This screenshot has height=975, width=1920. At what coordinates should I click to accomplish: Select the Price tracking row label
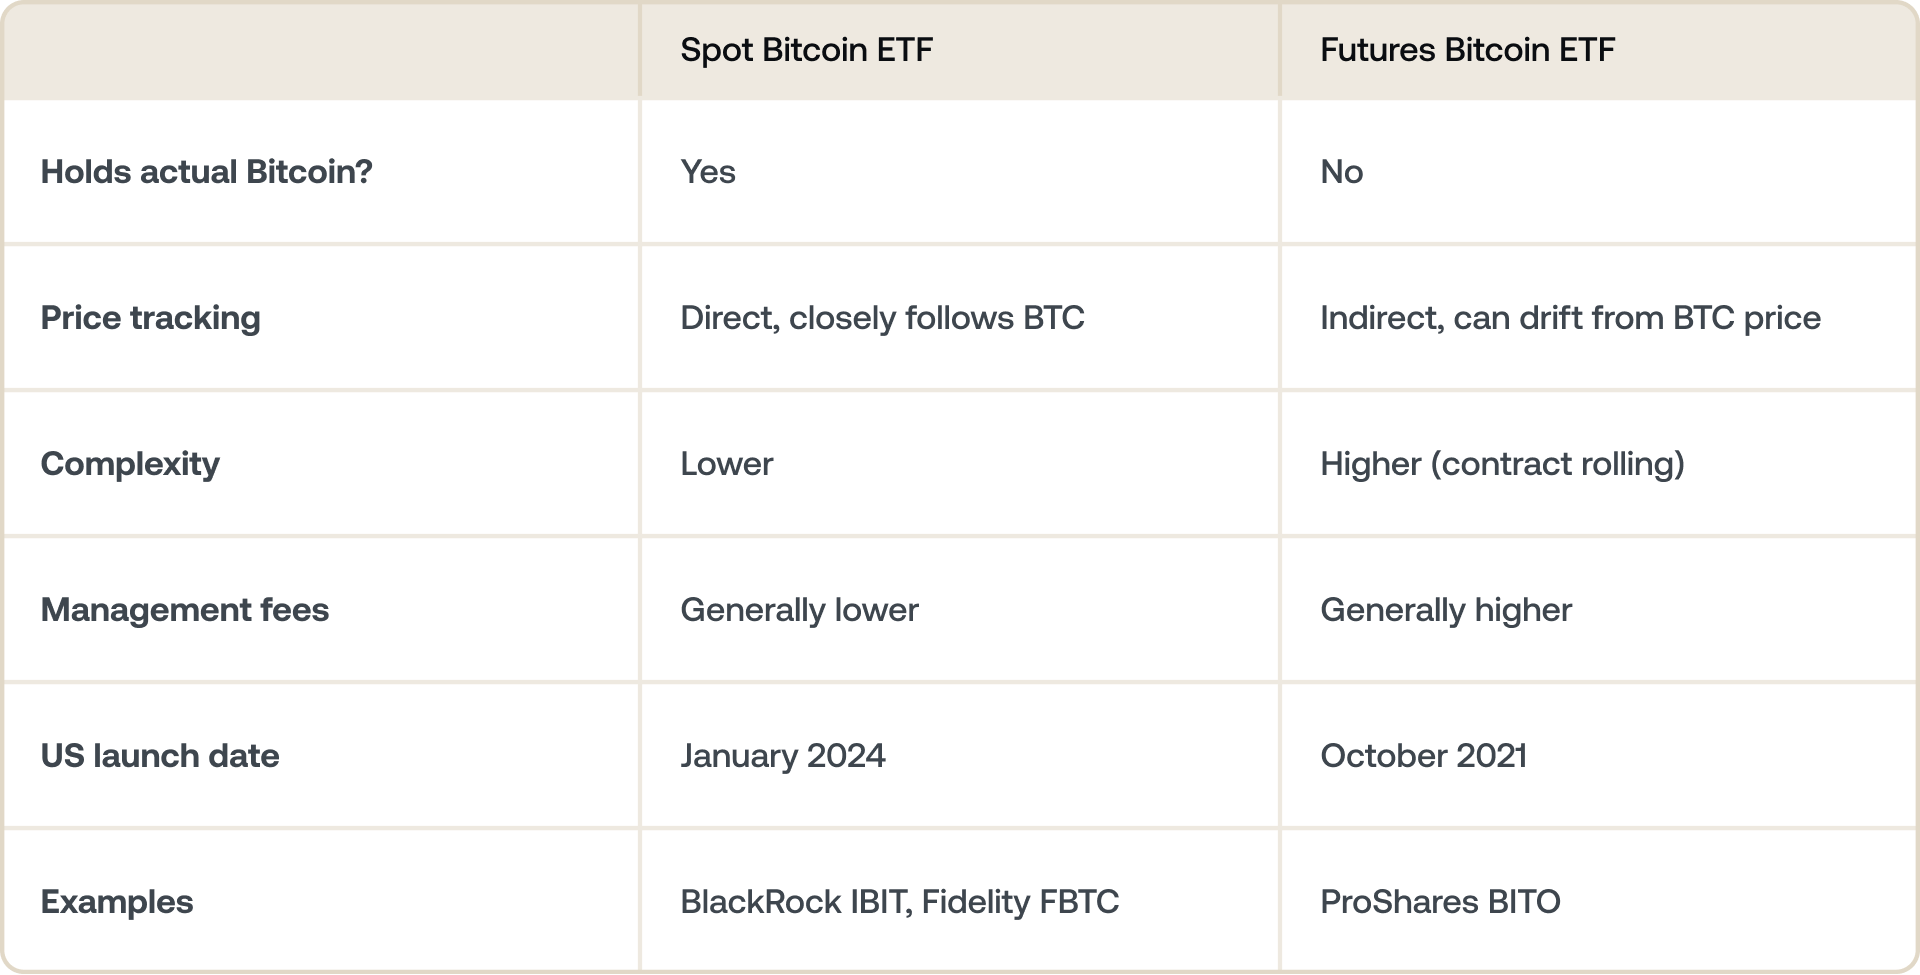pos(150,318)
